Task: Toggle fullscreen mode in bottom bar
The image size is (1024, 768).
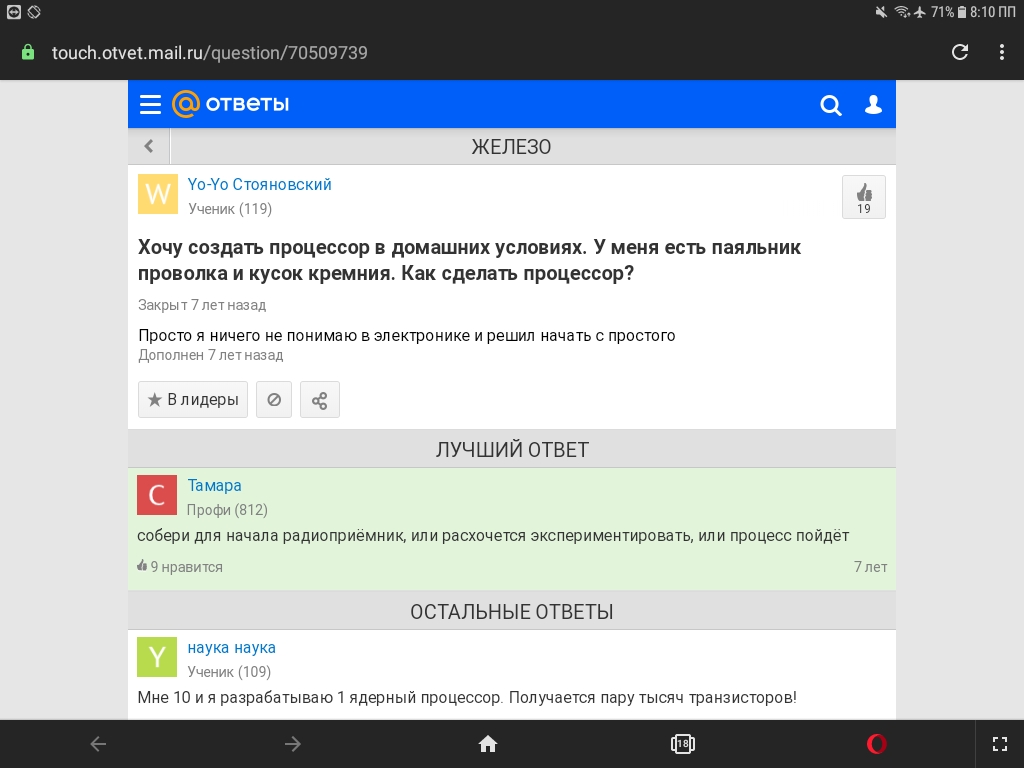Action: coord(999,743)
